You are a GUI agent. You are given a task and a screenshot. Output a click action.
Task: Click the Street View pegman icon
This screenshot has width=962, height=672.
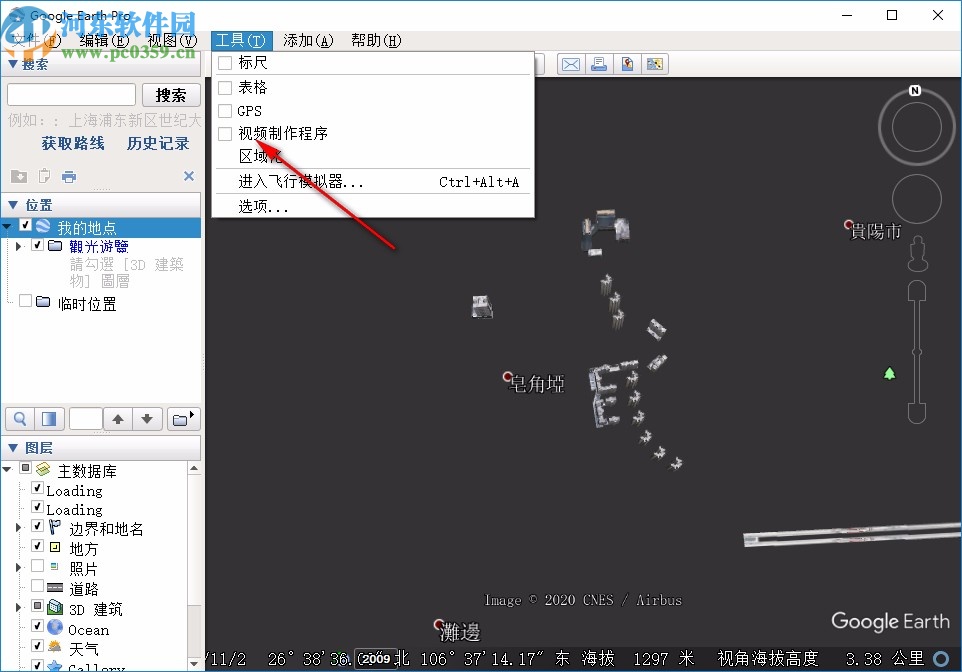pyautogui.click(x=918, y=253)
